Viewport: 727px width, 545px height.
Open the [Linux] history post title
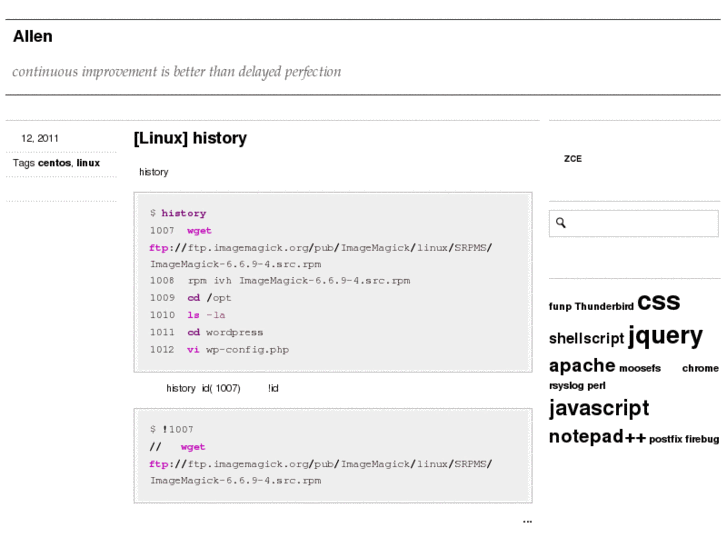[x=190, y=138]
